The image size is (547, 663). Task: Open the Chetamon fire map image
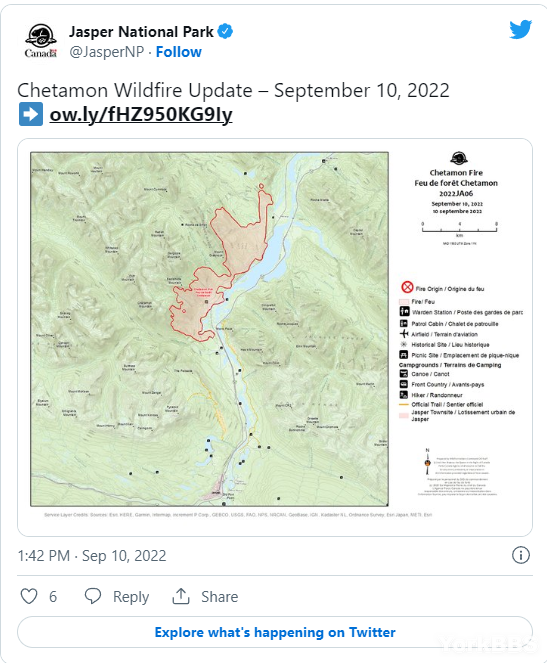(x=275, y=337)
